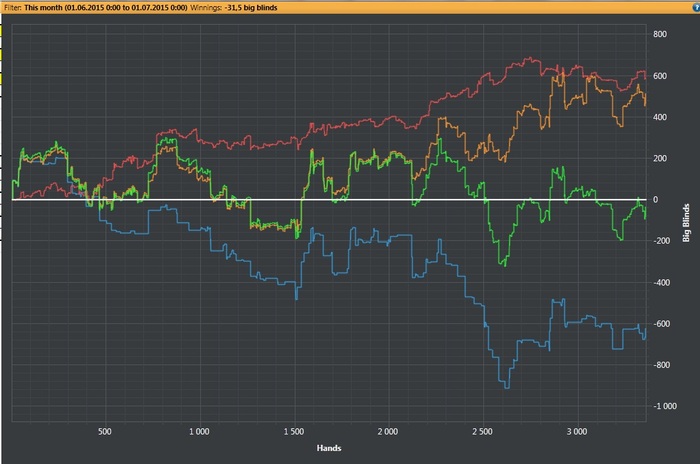Screen dimensions: 700x464
Task: Click the "3 000" tick on the Hands axis
Action: (x=577, y=431)
